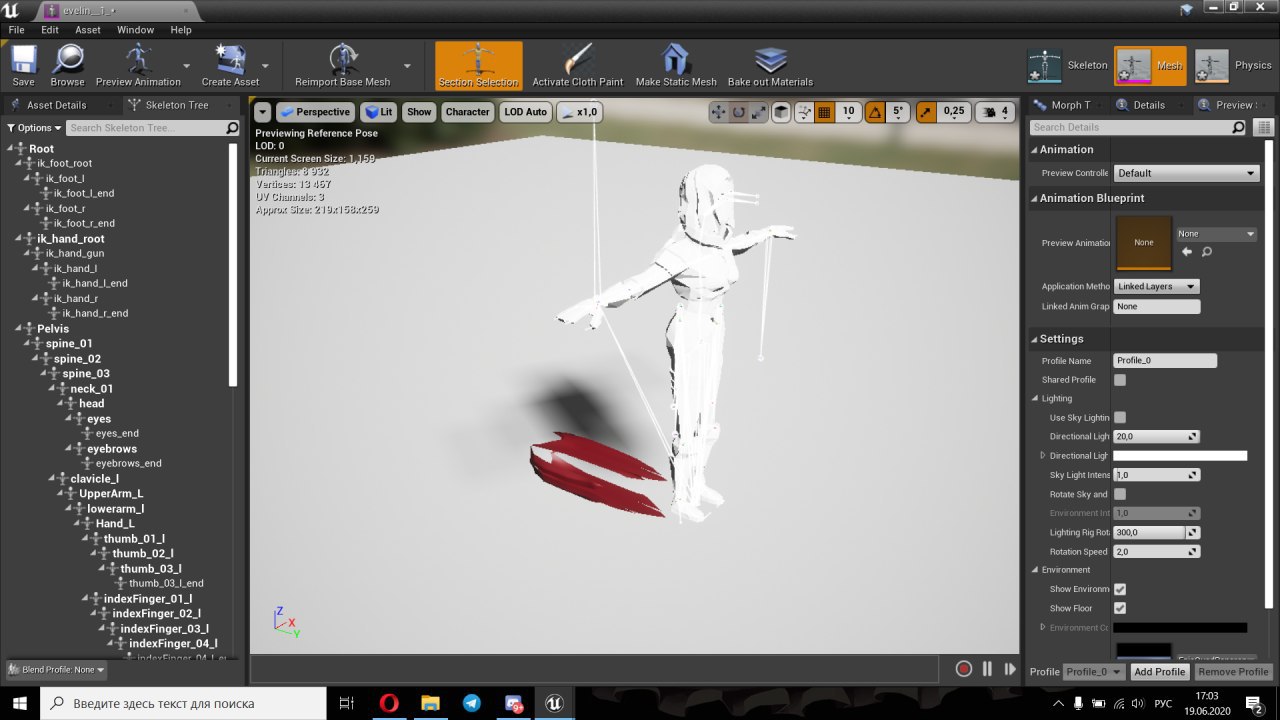Click the browse-to-asset magnifier under Preview Animation
The height and width of the screenshot is (720, 1280).
pos(1207,252)
